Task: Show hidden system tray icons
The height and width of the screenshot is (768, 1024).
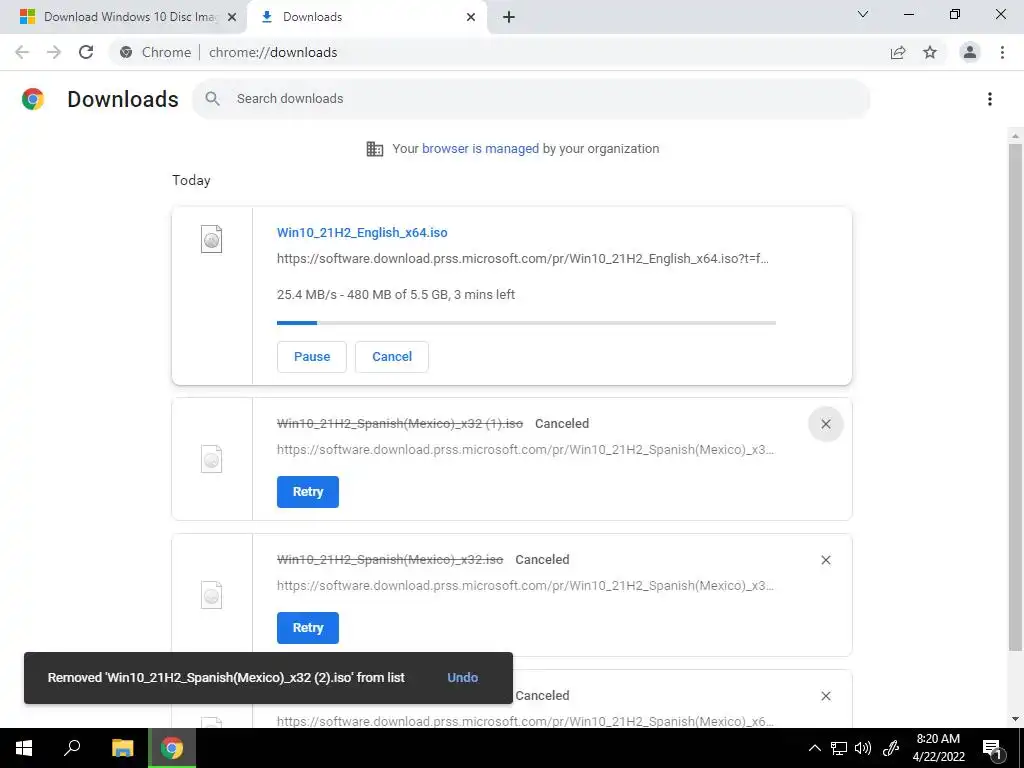Action: [814, 748]
